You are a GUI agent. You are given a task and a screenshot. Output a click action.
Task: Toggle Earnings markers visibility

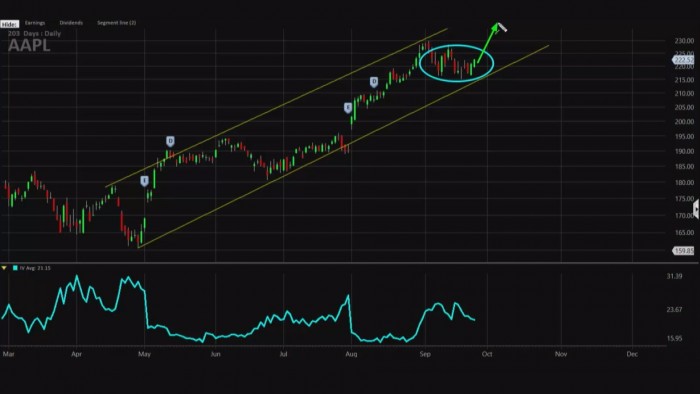coord(35,23)
